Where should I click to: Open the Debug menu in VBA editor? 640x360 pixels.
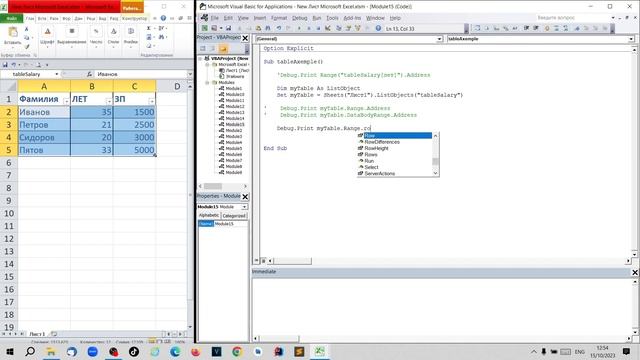tap(300, 18)
